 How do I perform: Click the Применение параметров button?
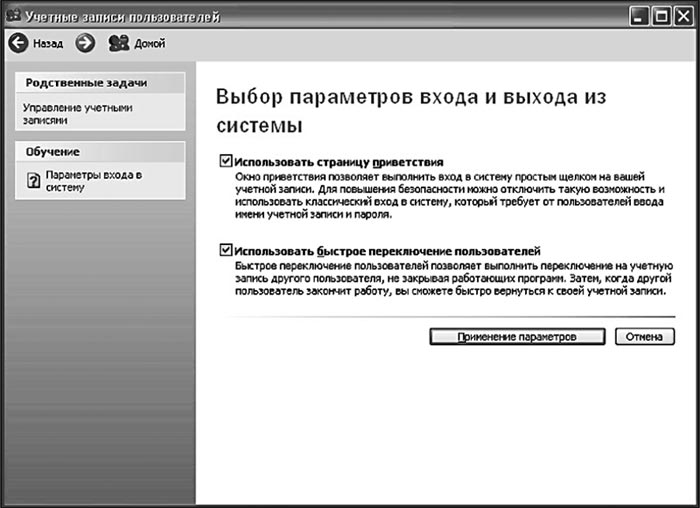click(517, 337)
